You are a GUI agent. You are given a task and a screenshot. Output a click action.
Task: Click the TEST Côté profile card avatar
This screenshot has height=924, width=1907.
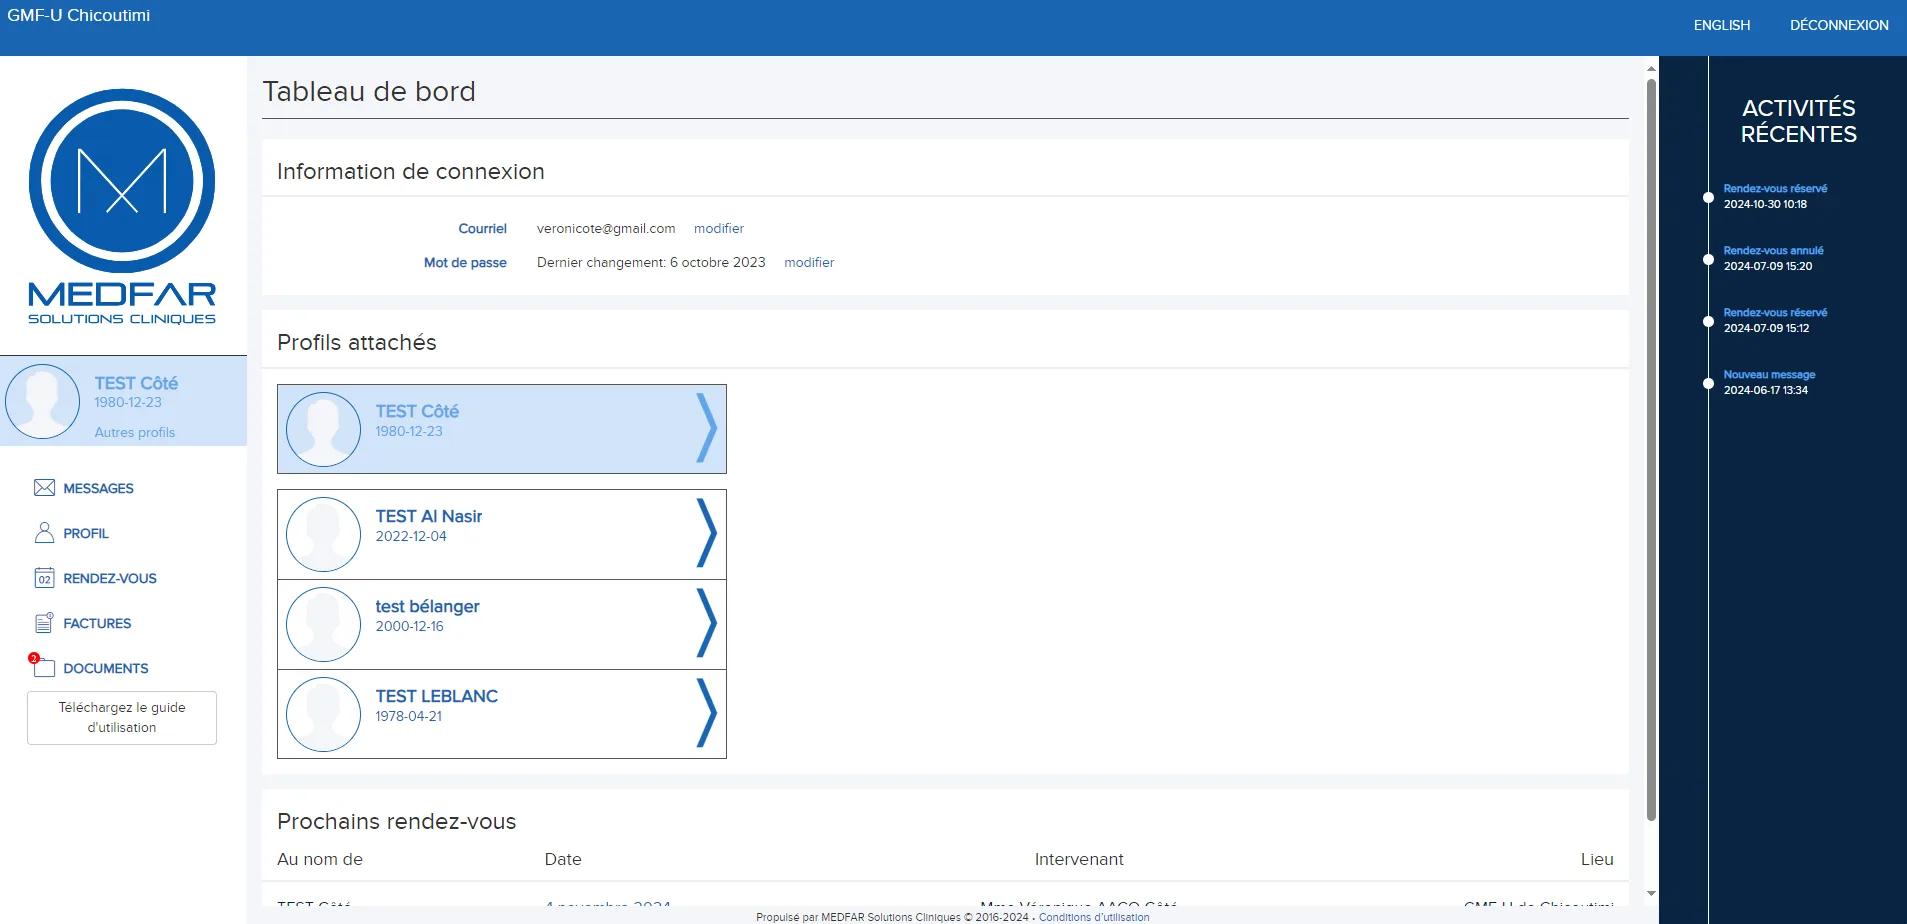tap(323, 429)
